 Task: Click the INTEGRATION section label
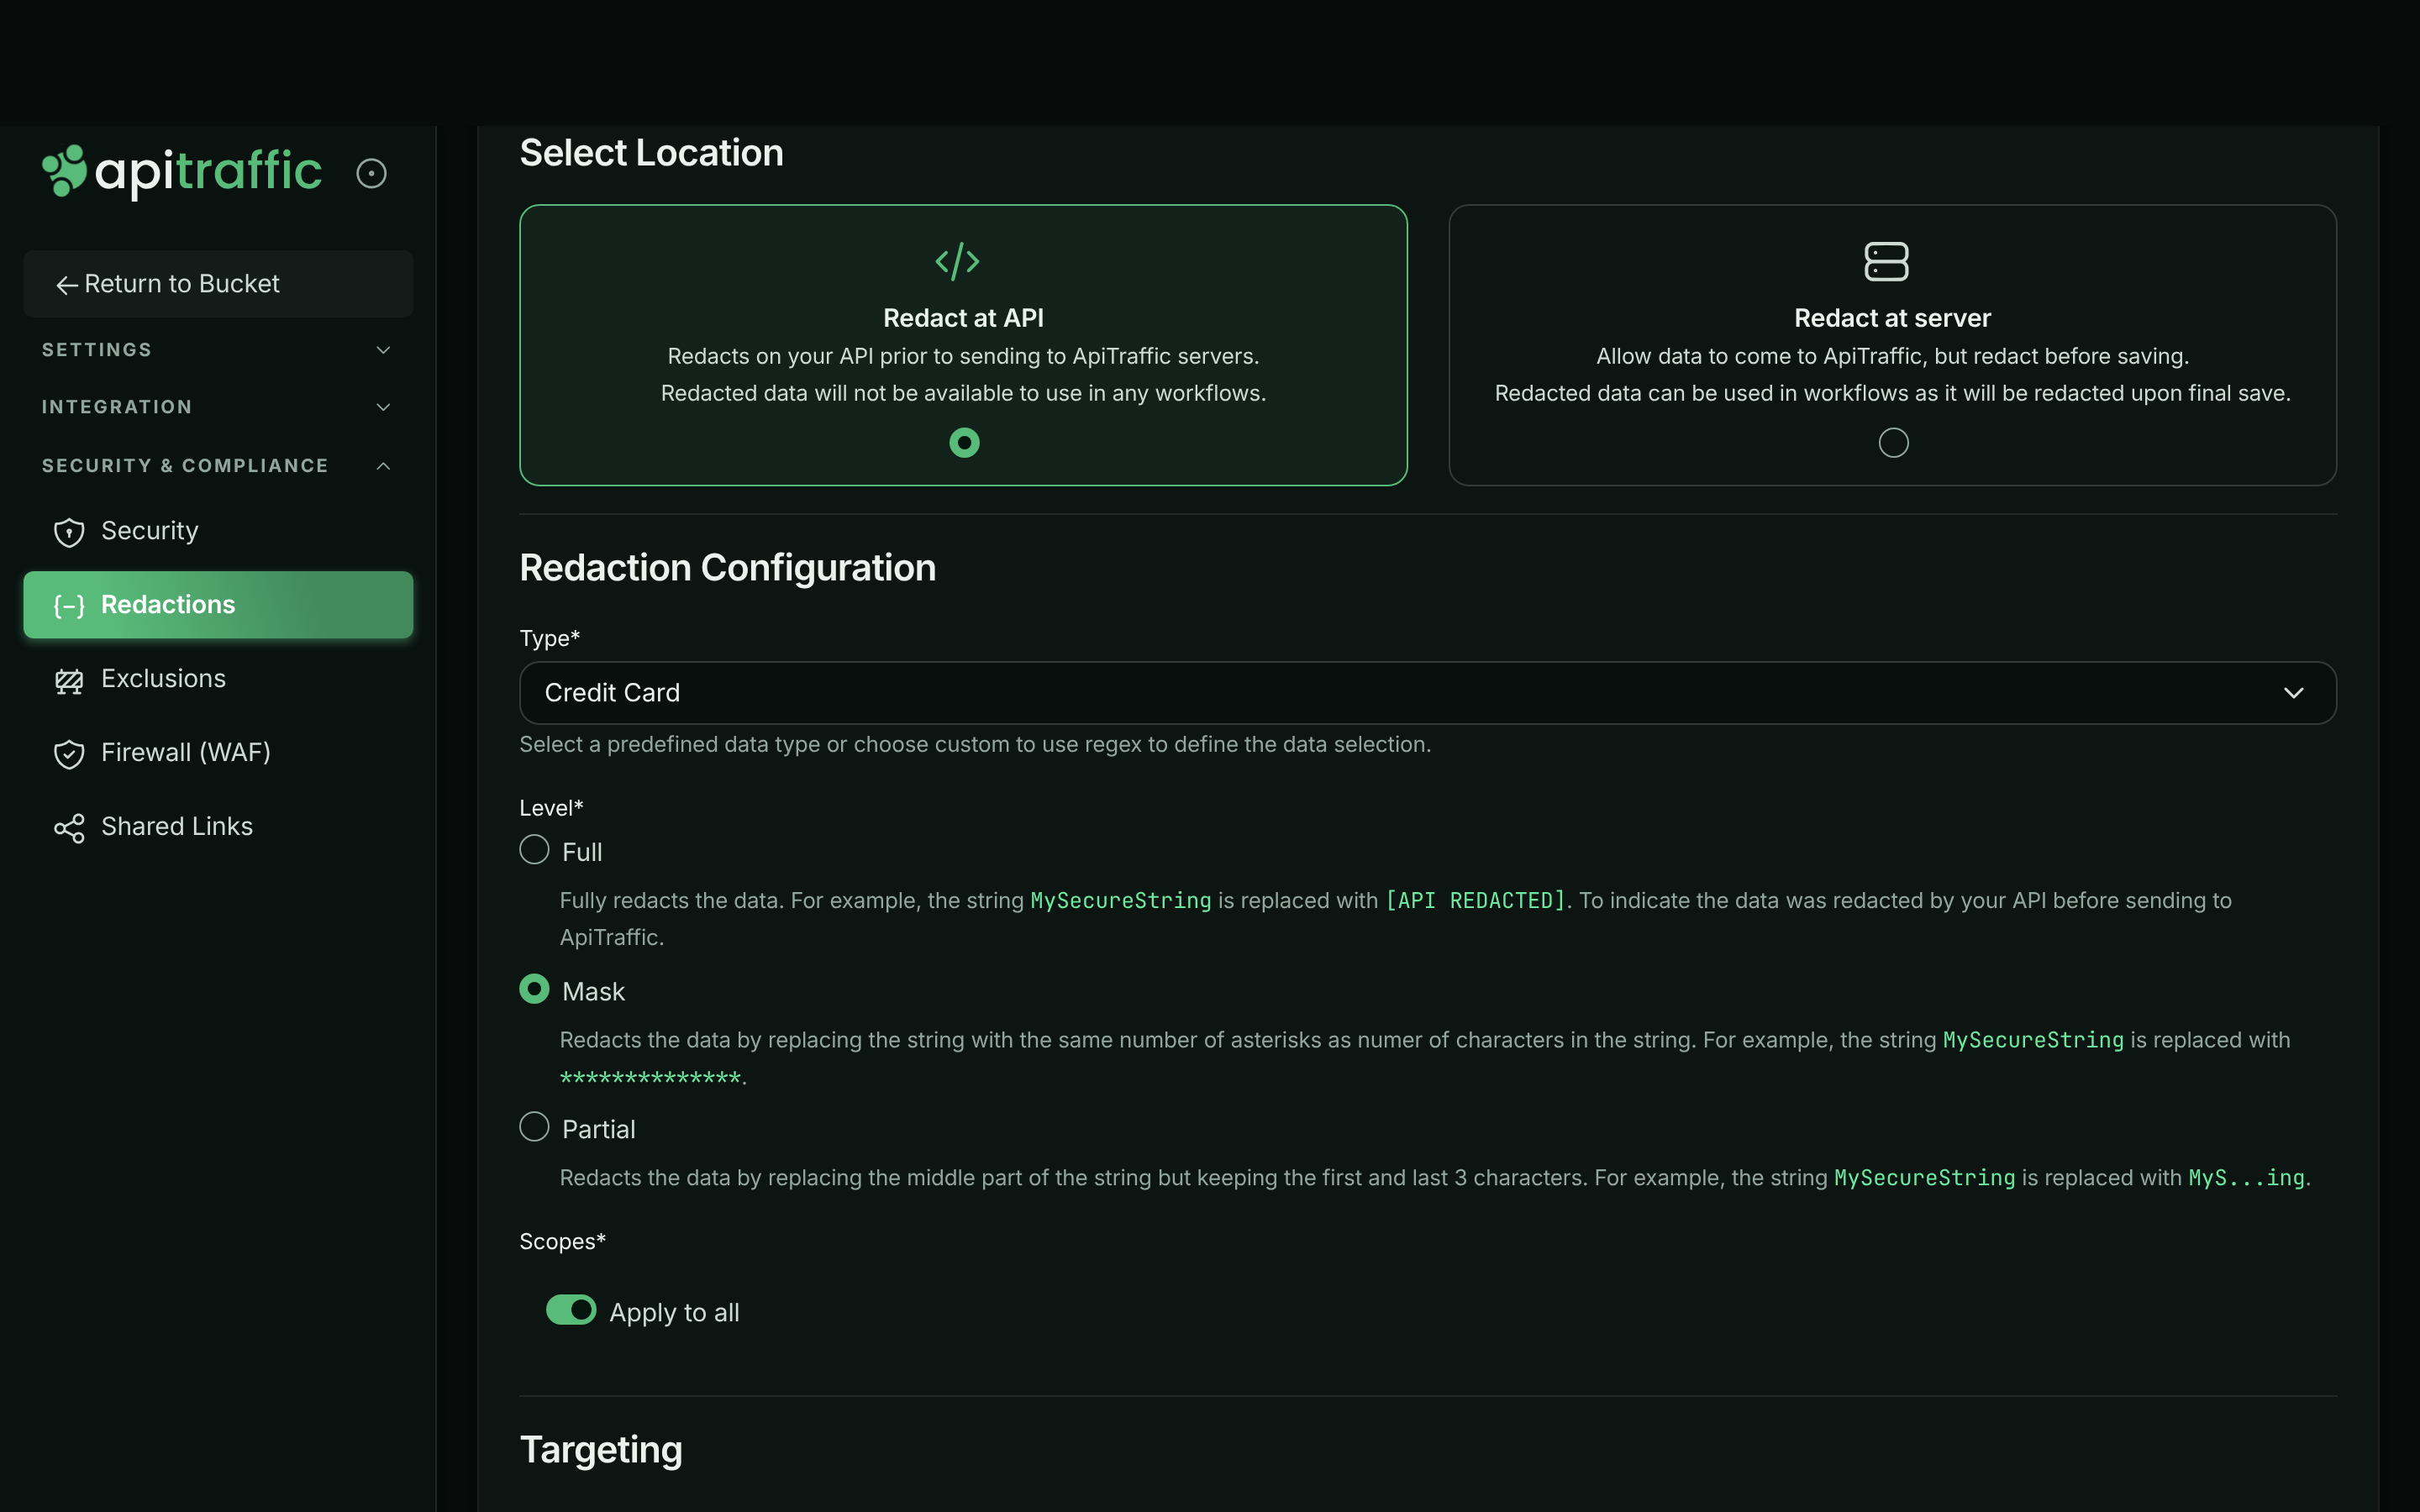tap(117, 407)
